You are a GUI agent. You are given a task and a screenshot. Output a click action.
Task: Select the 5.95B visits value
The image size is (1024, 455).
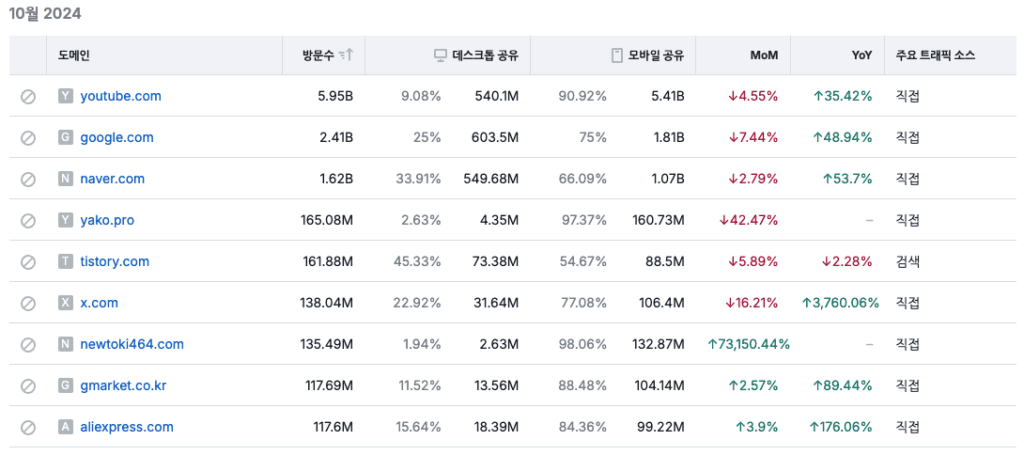tap(334, 97)
